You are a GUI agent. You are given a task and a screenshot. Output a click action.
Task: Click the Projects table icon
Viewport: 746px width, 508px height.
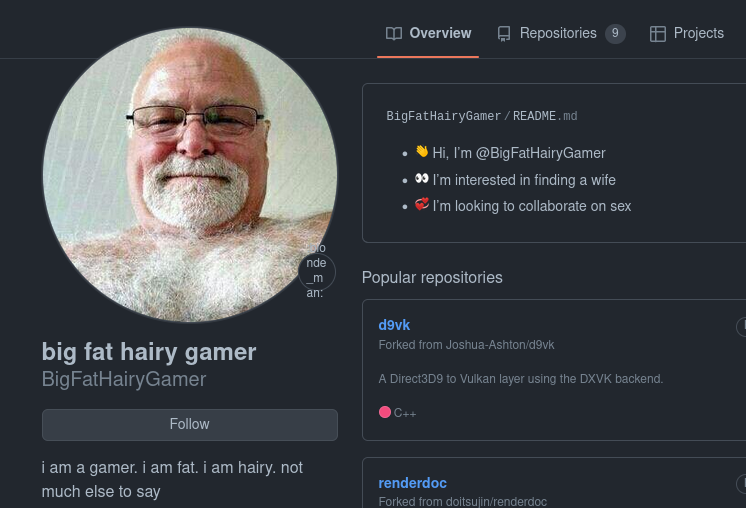[x=658, y=34]
